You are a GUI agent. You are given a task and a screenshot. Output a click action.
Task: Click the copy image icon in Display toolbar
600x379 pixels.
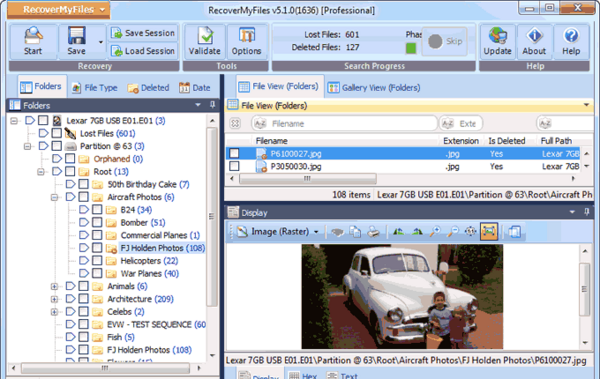(x=355, y=232)
